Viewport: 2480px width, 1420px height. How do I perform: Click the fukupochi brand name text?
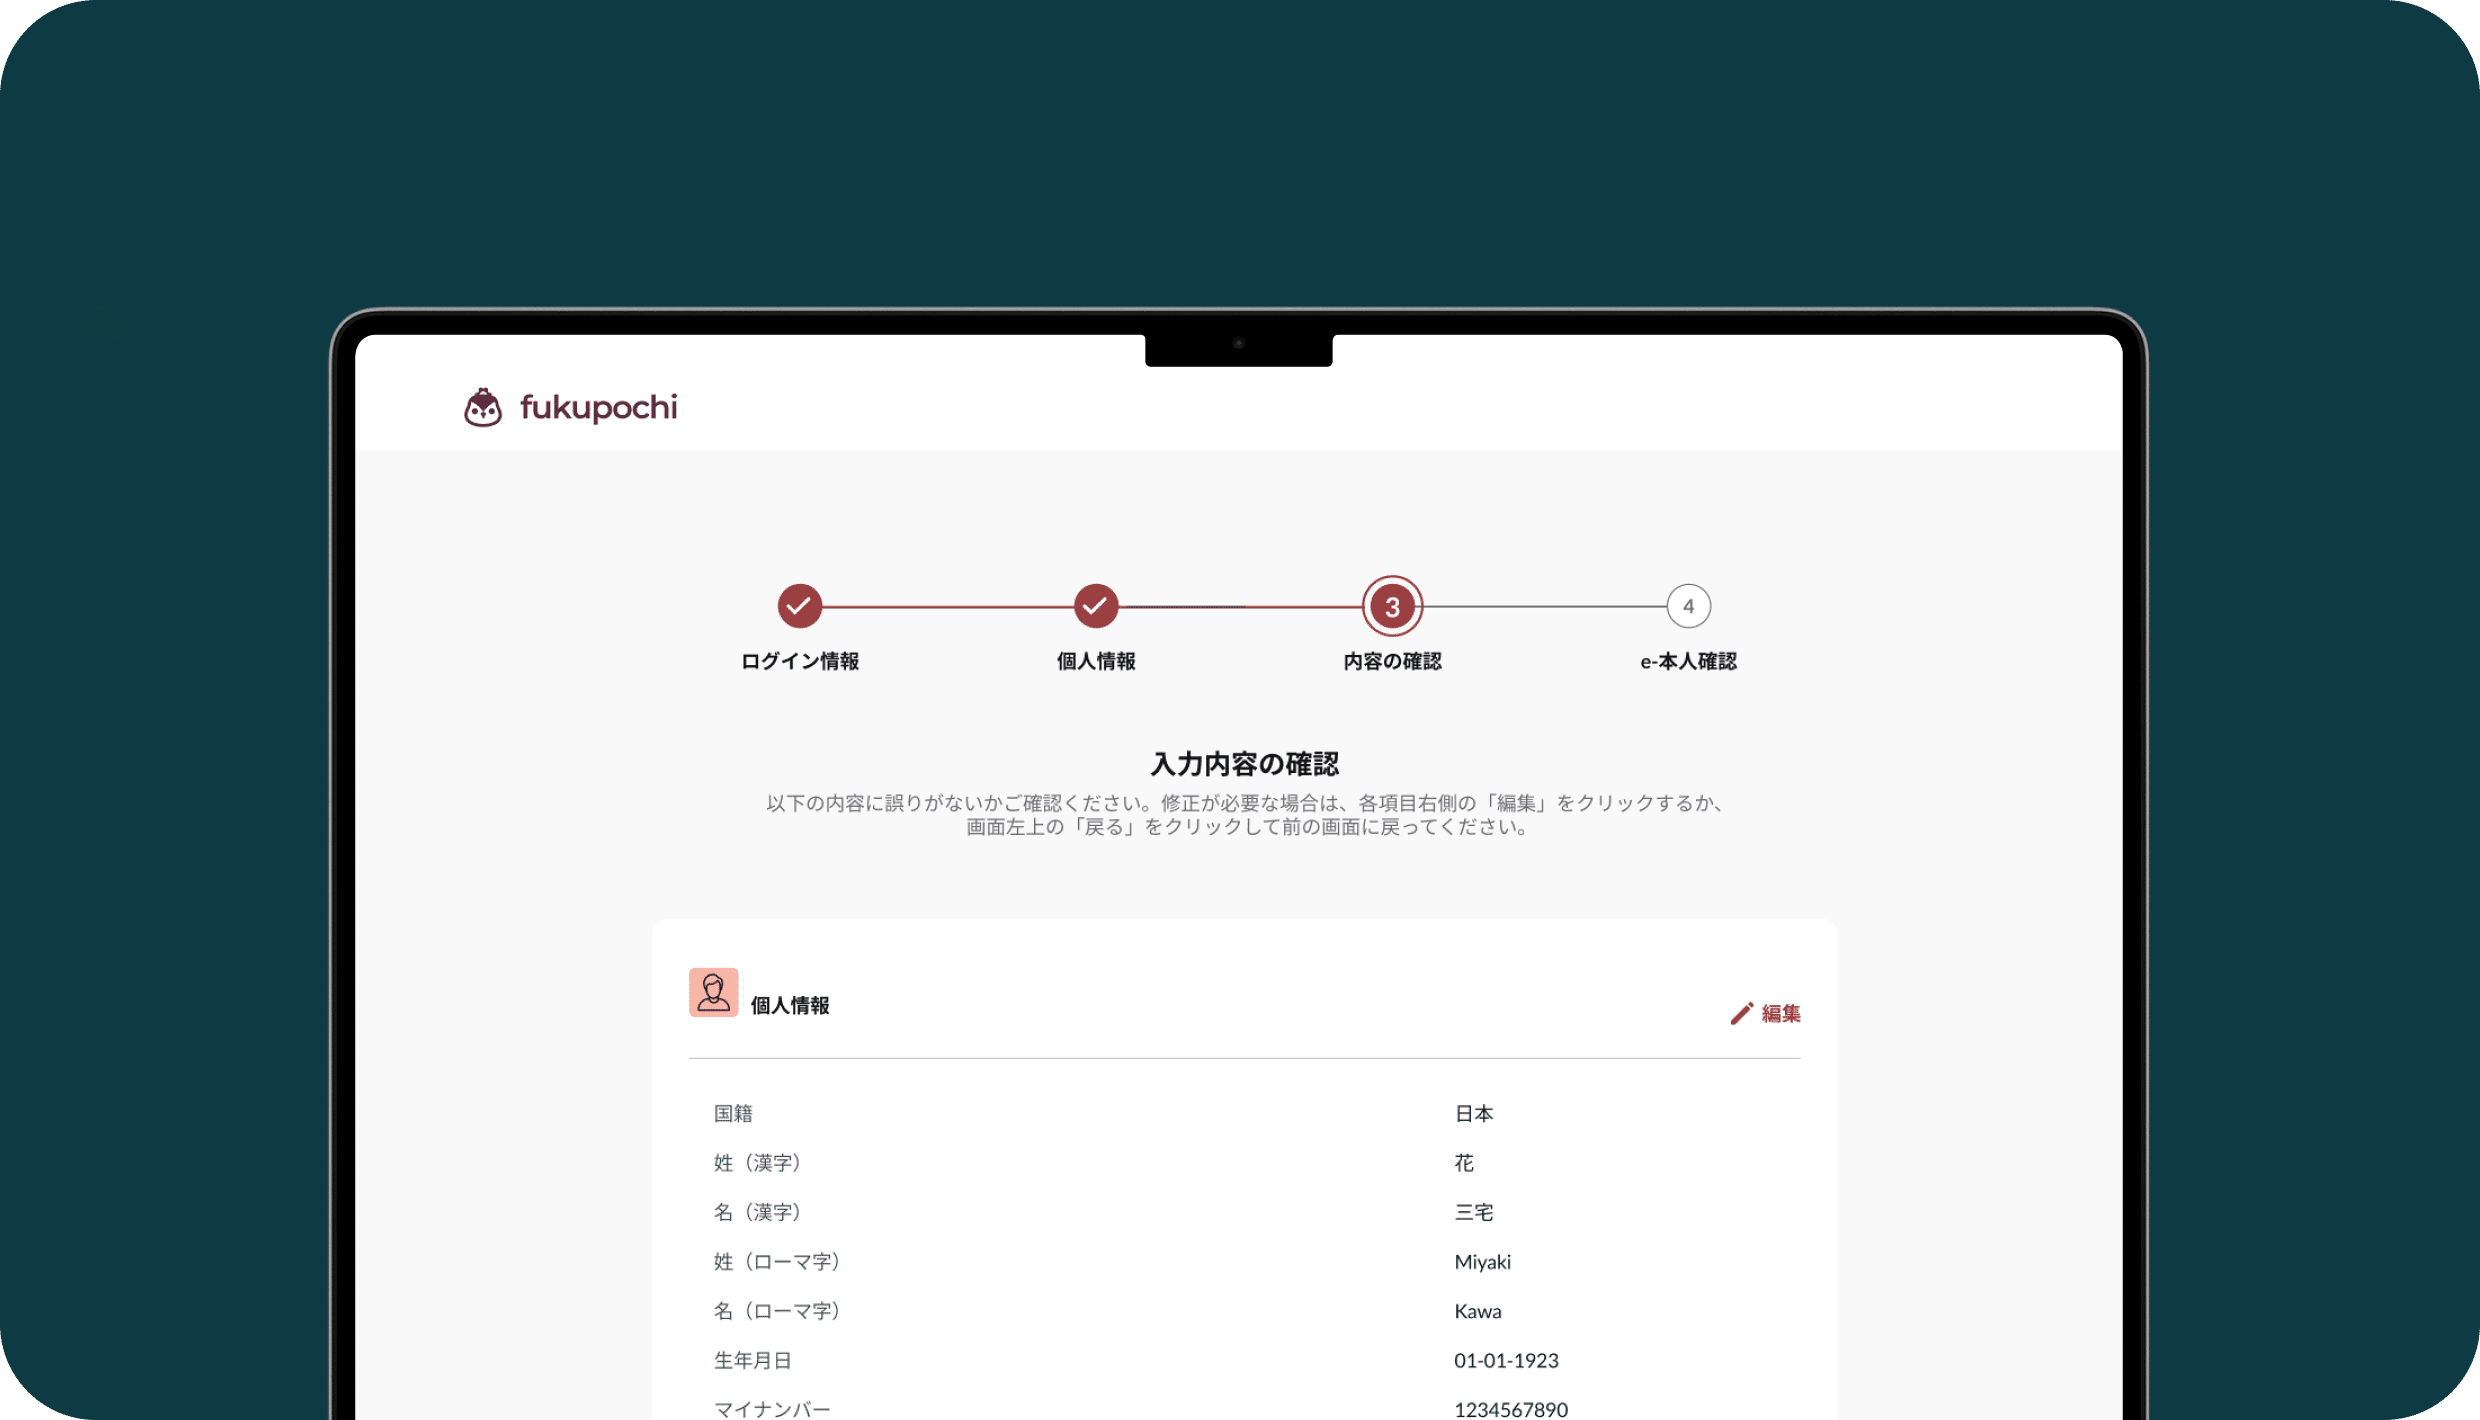click(x=598, y=408)
